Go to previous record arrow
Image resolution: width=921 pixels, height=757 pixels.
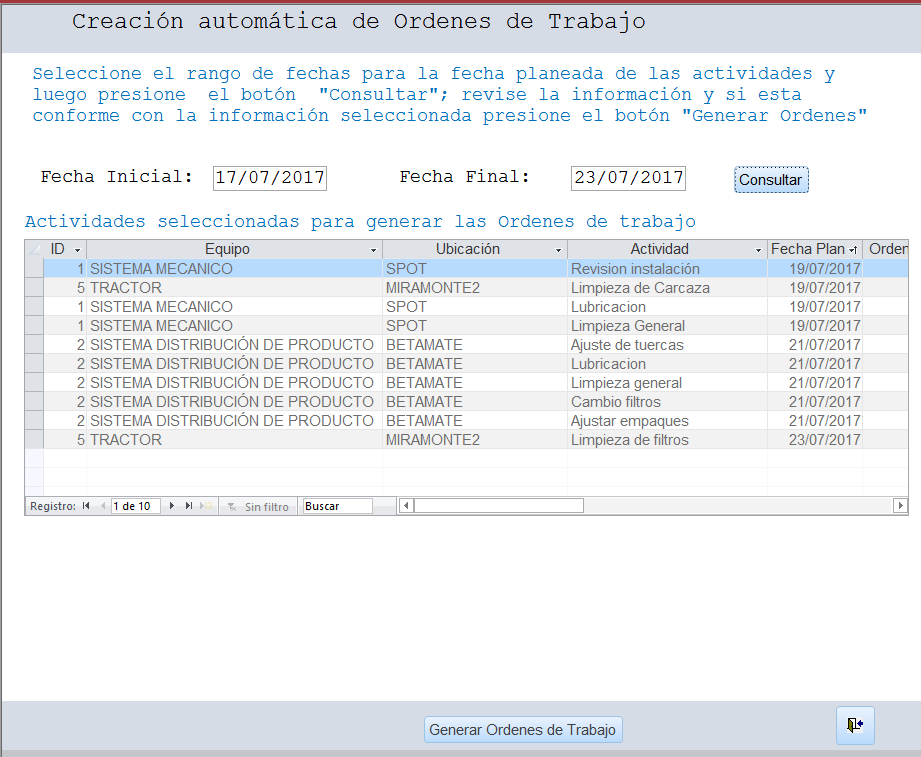click(x=102, y=506)
